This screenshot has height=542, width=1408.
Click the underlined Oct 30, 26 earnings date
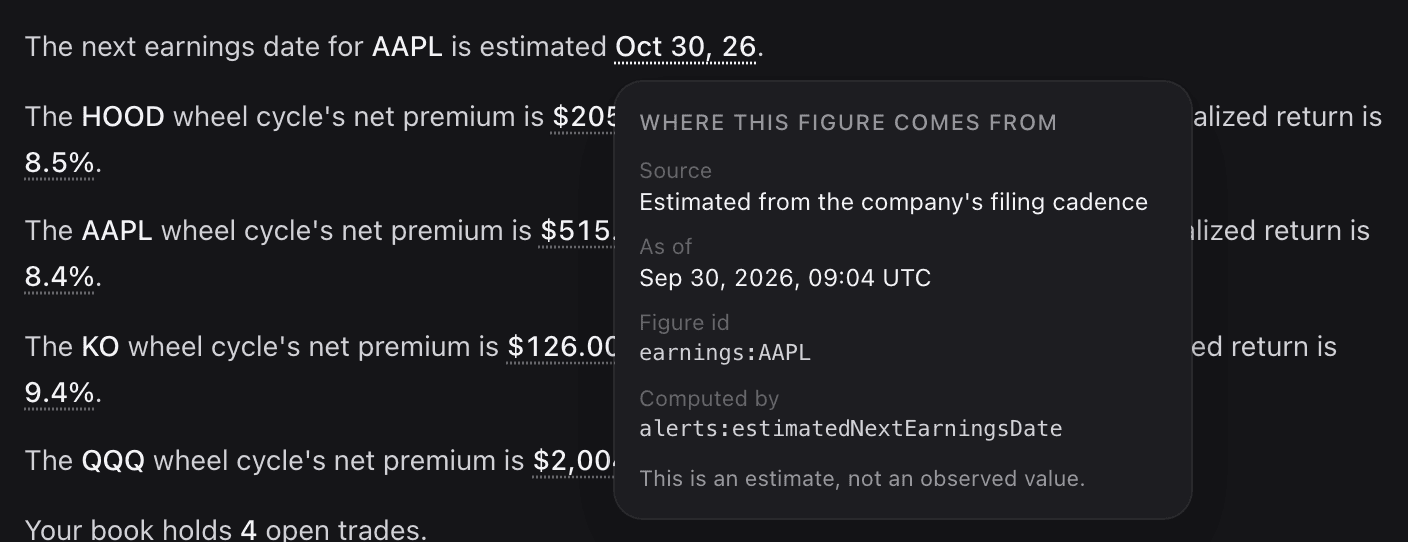pyautogui.click(x=686, y=47)
